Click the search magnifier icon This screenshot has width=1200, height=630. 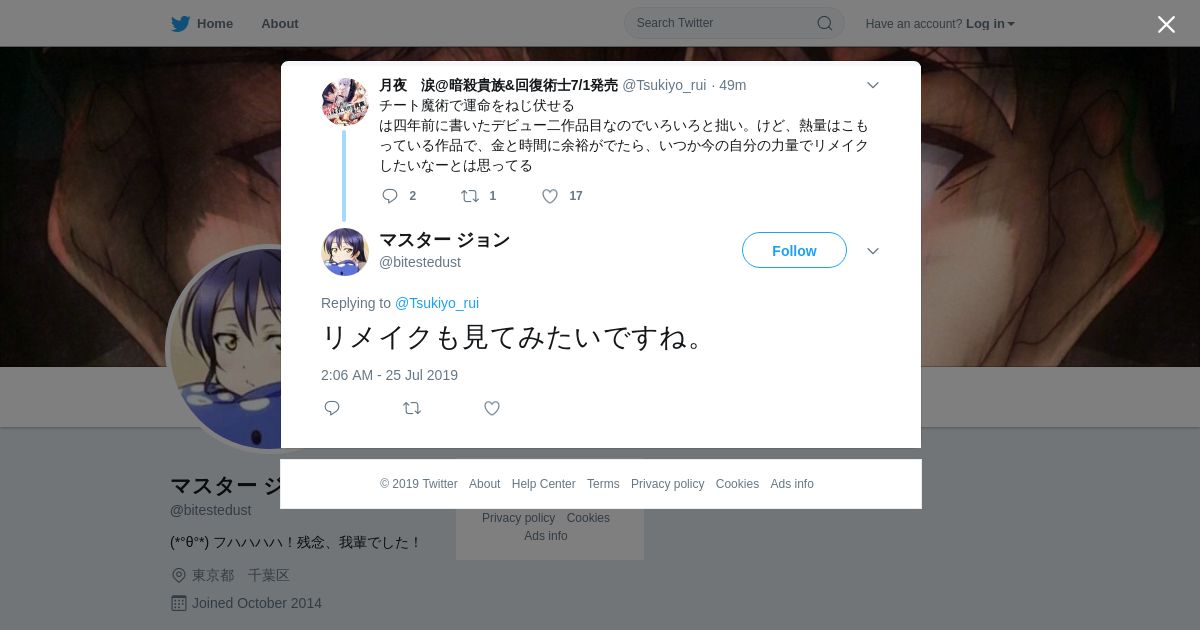point(825,23)
